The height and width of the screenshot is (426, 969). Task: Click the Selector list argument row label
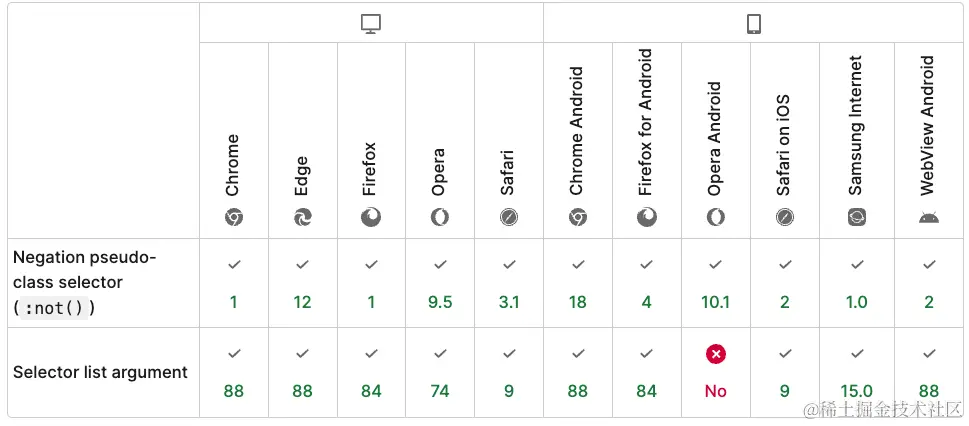coord(100,372)
